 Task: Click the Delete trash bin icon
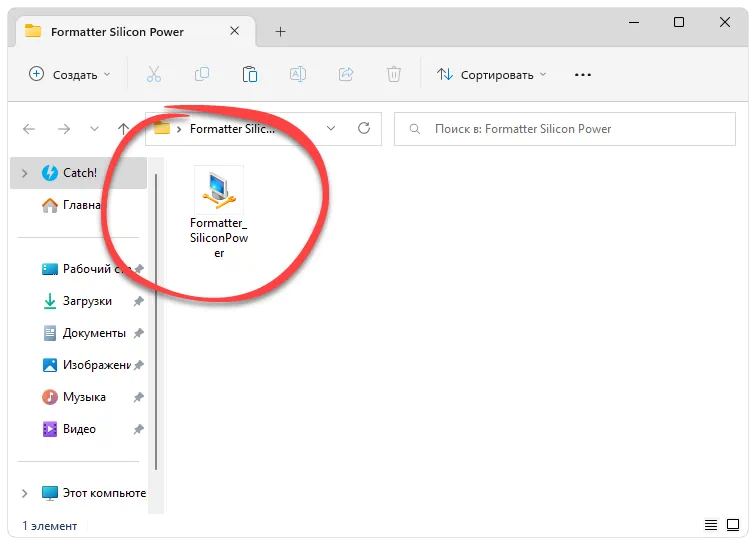tap(394, 75)
